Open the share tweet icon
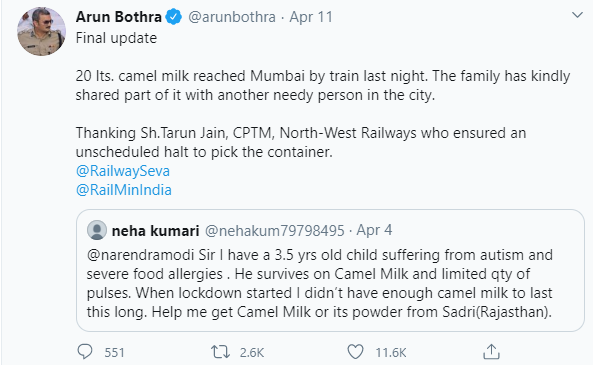The width and height of the screenshot is (593, 365). (x=491, y=351)
